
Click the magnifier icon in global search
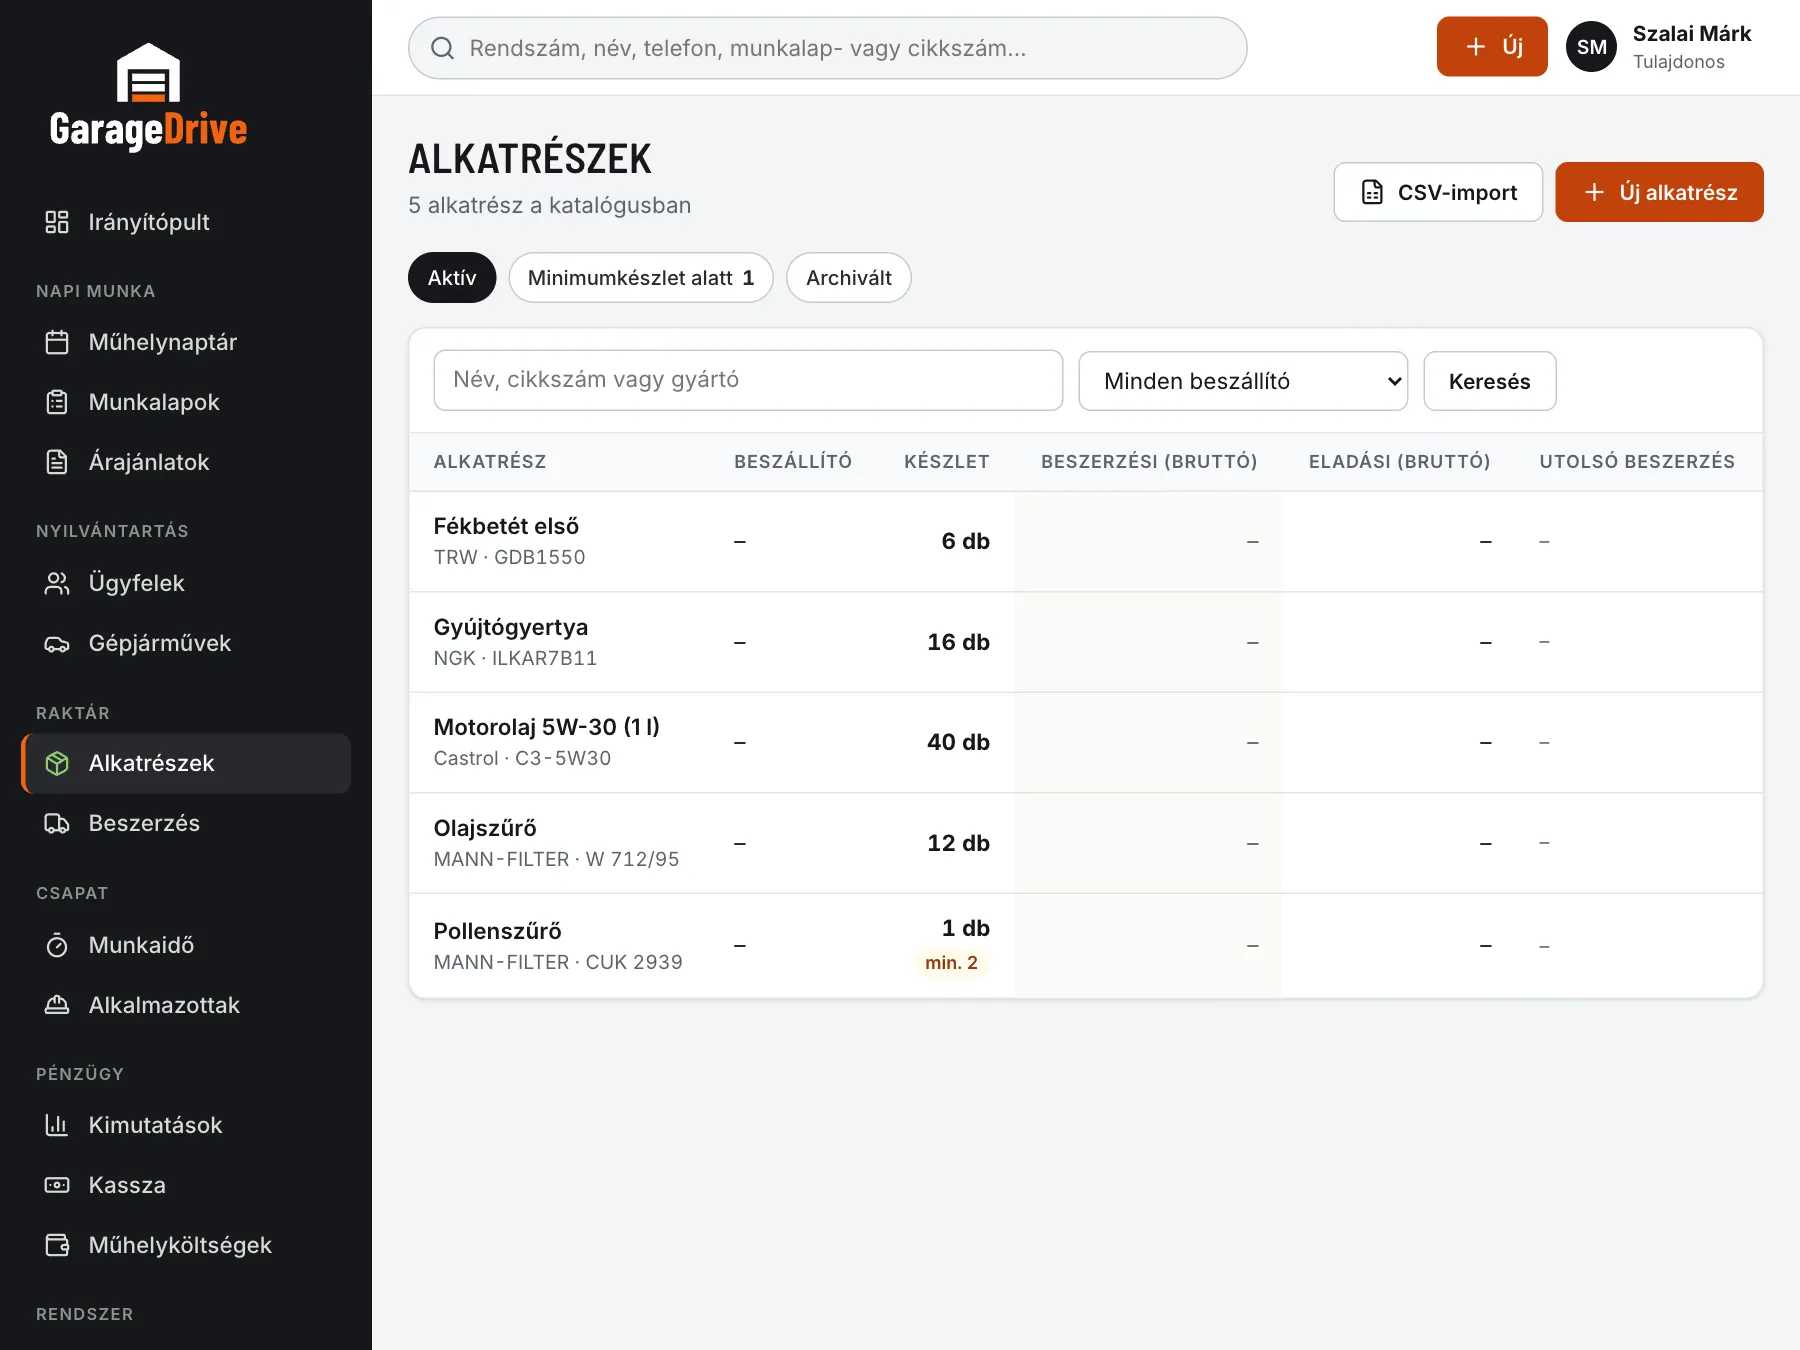pos(442,48)
